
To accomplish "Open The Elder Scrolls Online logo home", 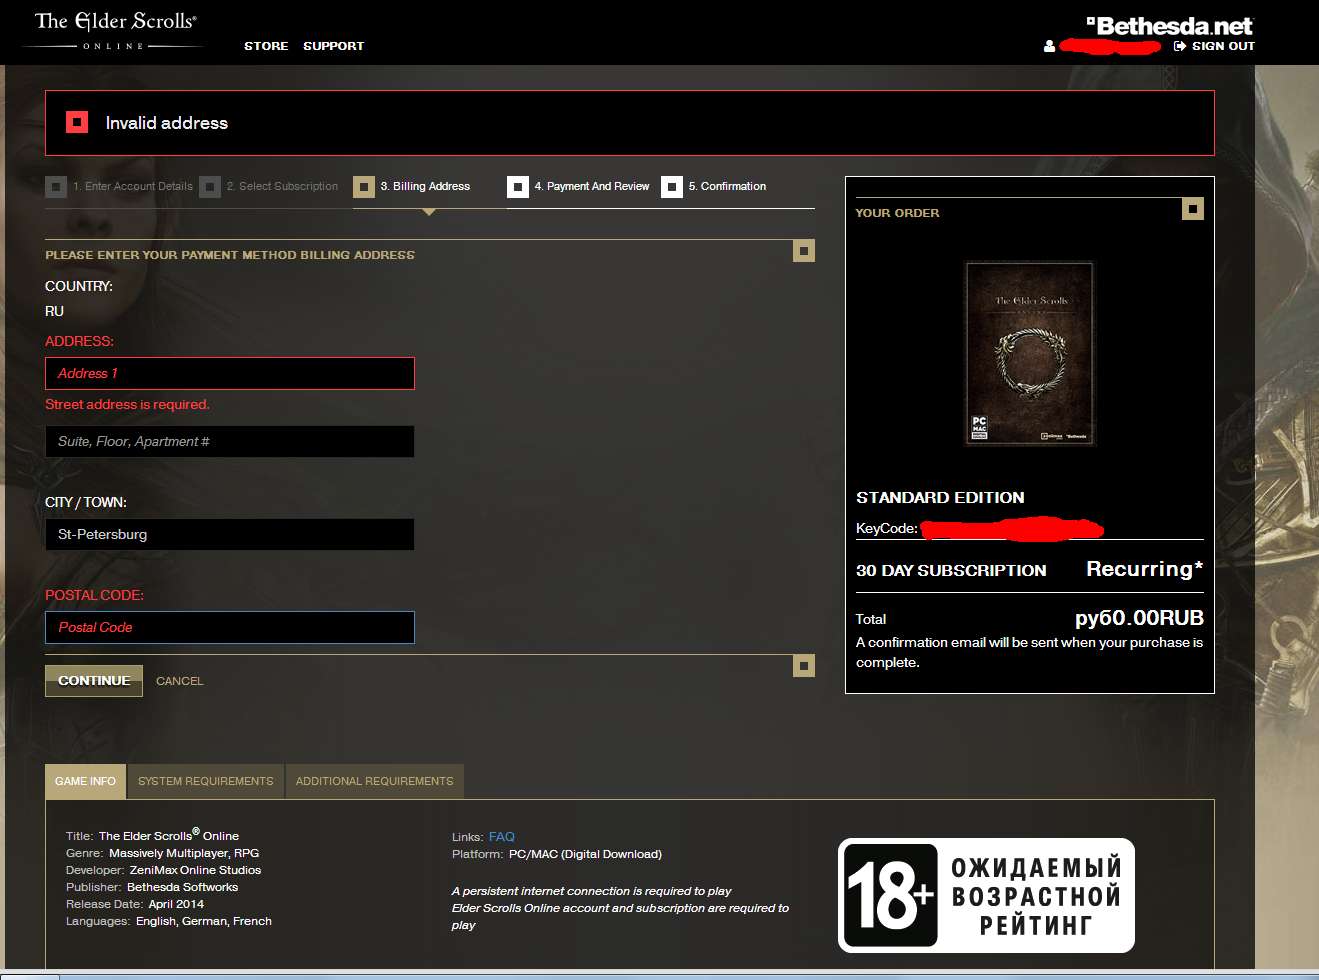I will click(x=116, y=30).
